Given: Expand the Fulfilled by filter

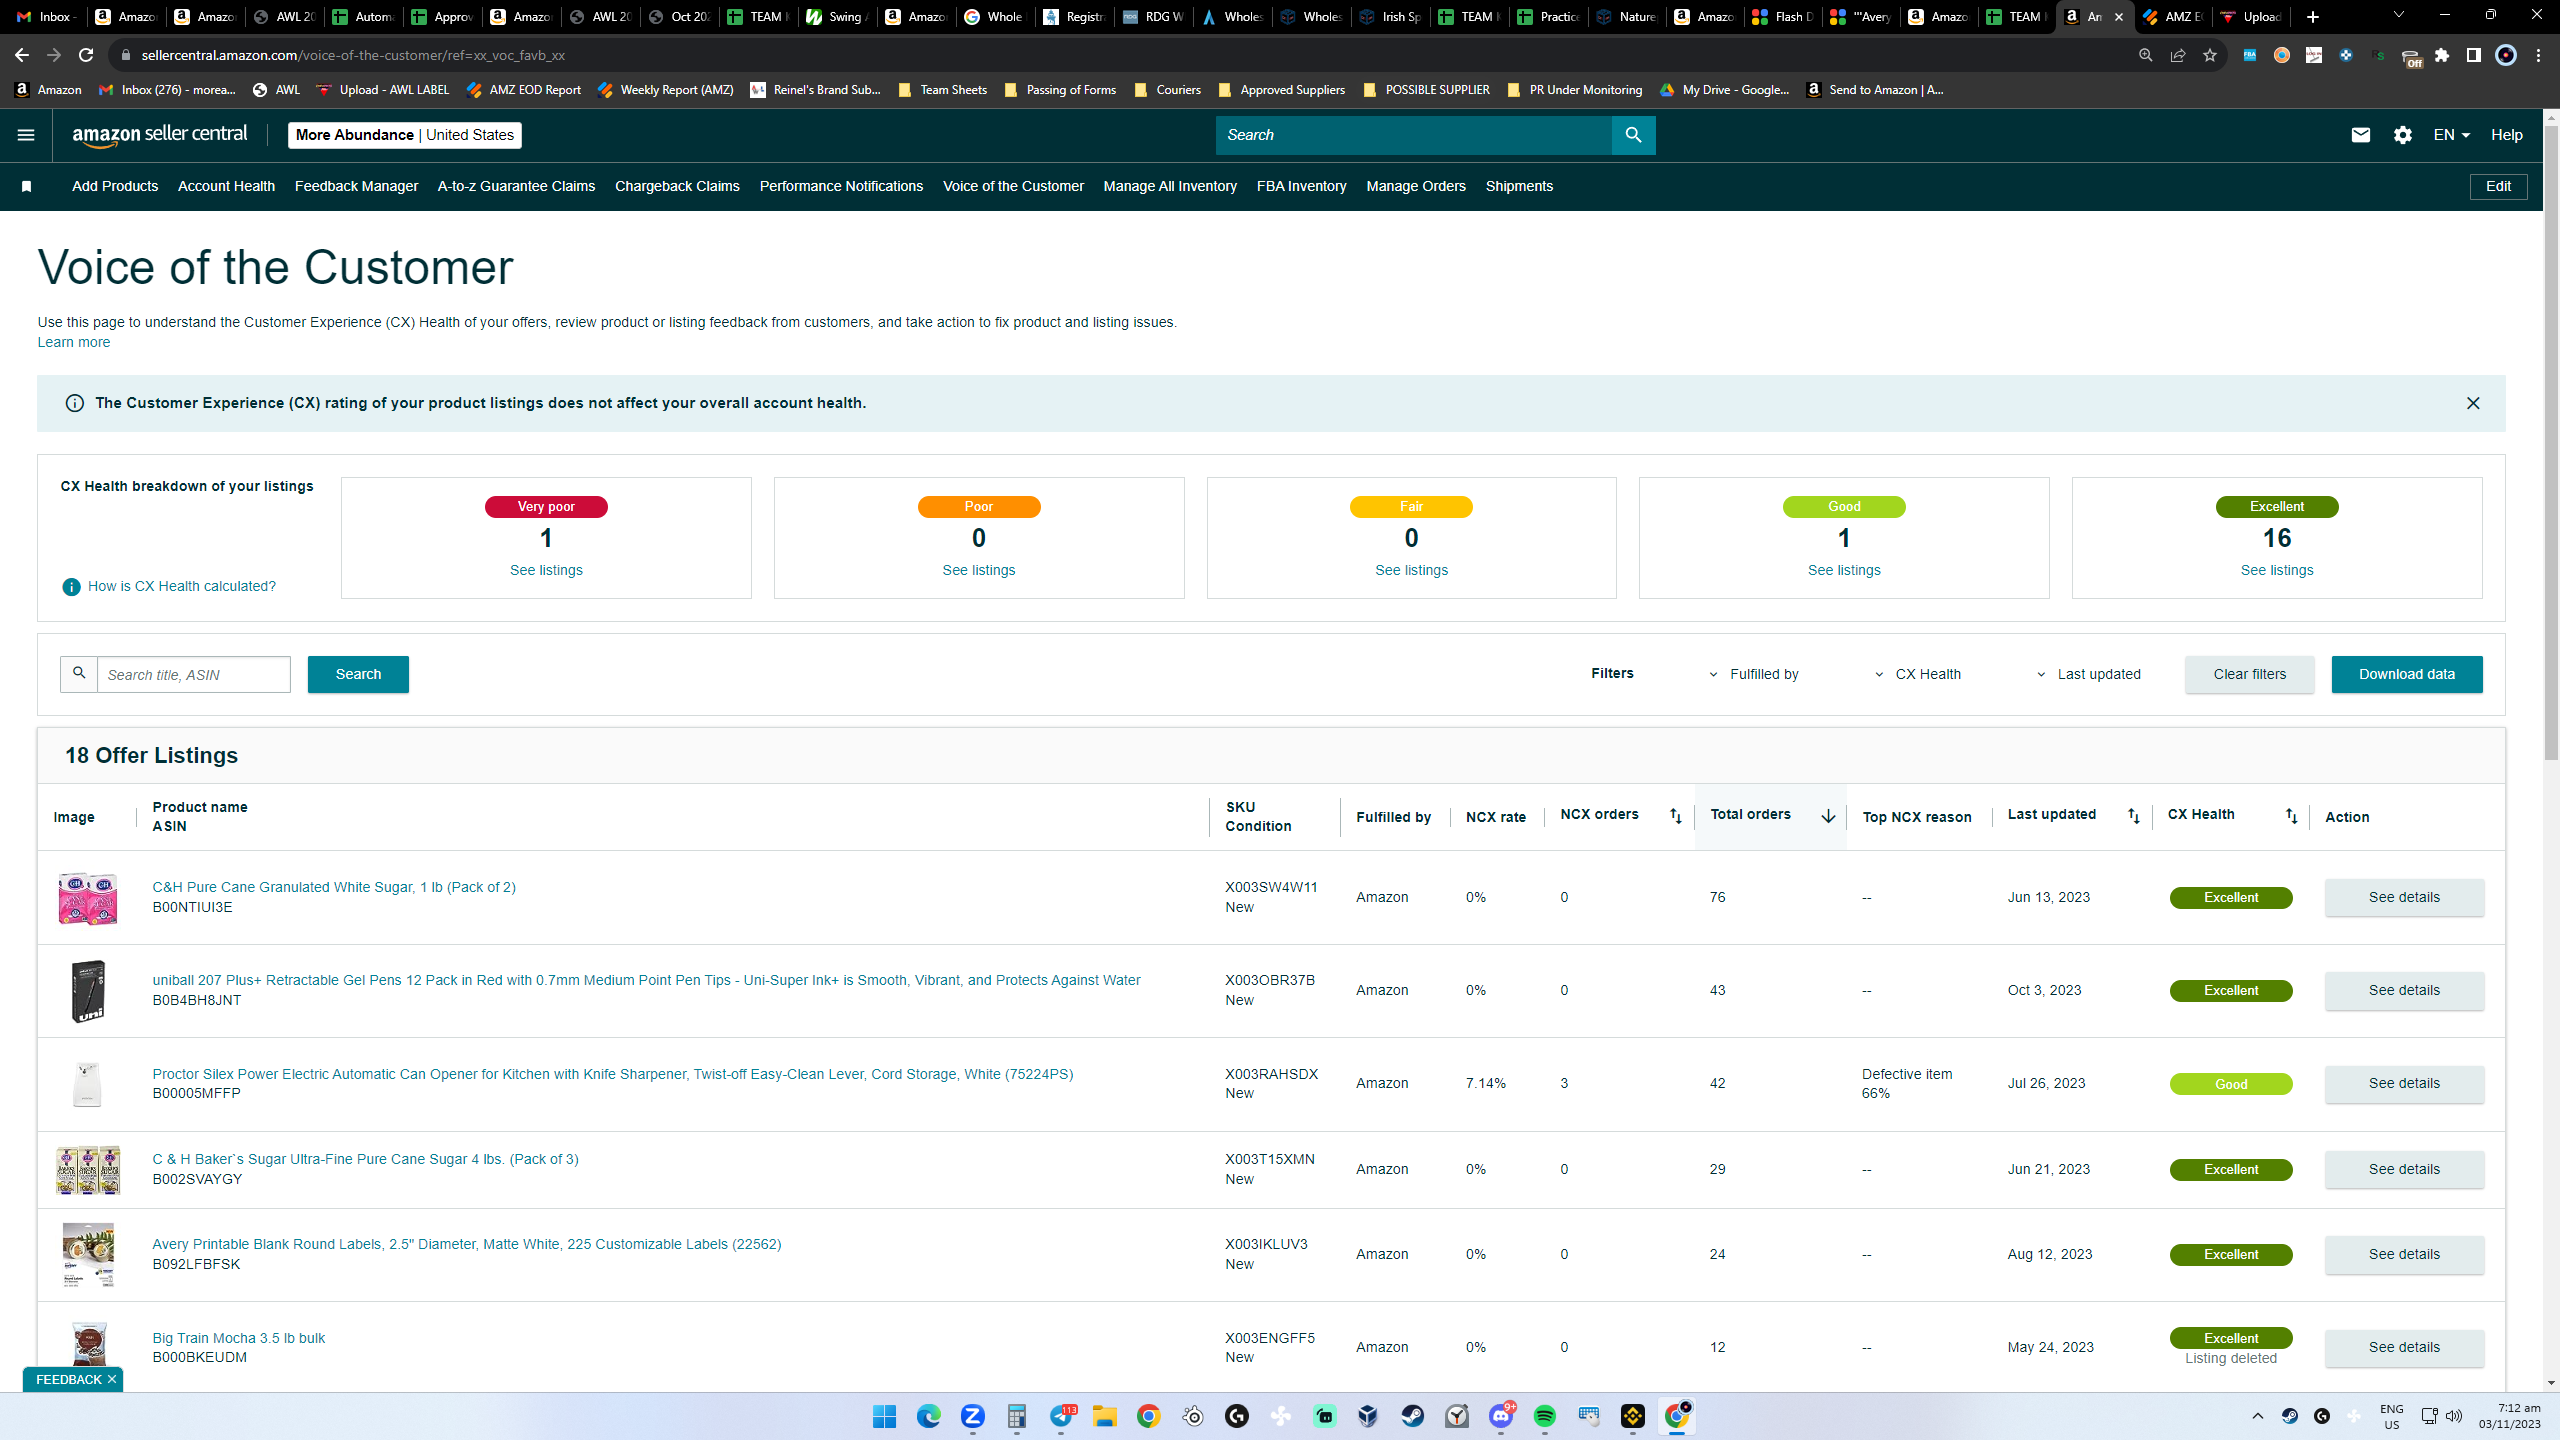Looking at the screenshot, I should tap(1754, 674).
